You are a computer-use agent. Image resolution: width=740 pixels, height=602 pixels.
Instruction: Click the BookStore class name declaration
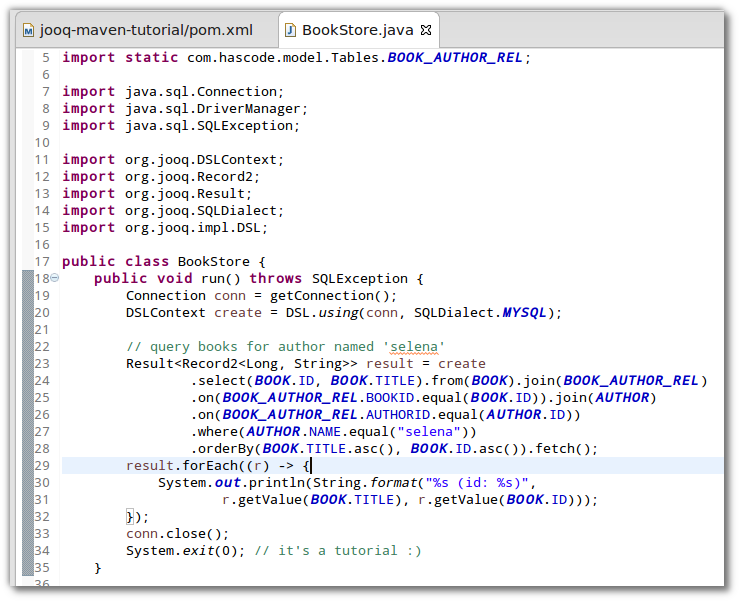213,261
